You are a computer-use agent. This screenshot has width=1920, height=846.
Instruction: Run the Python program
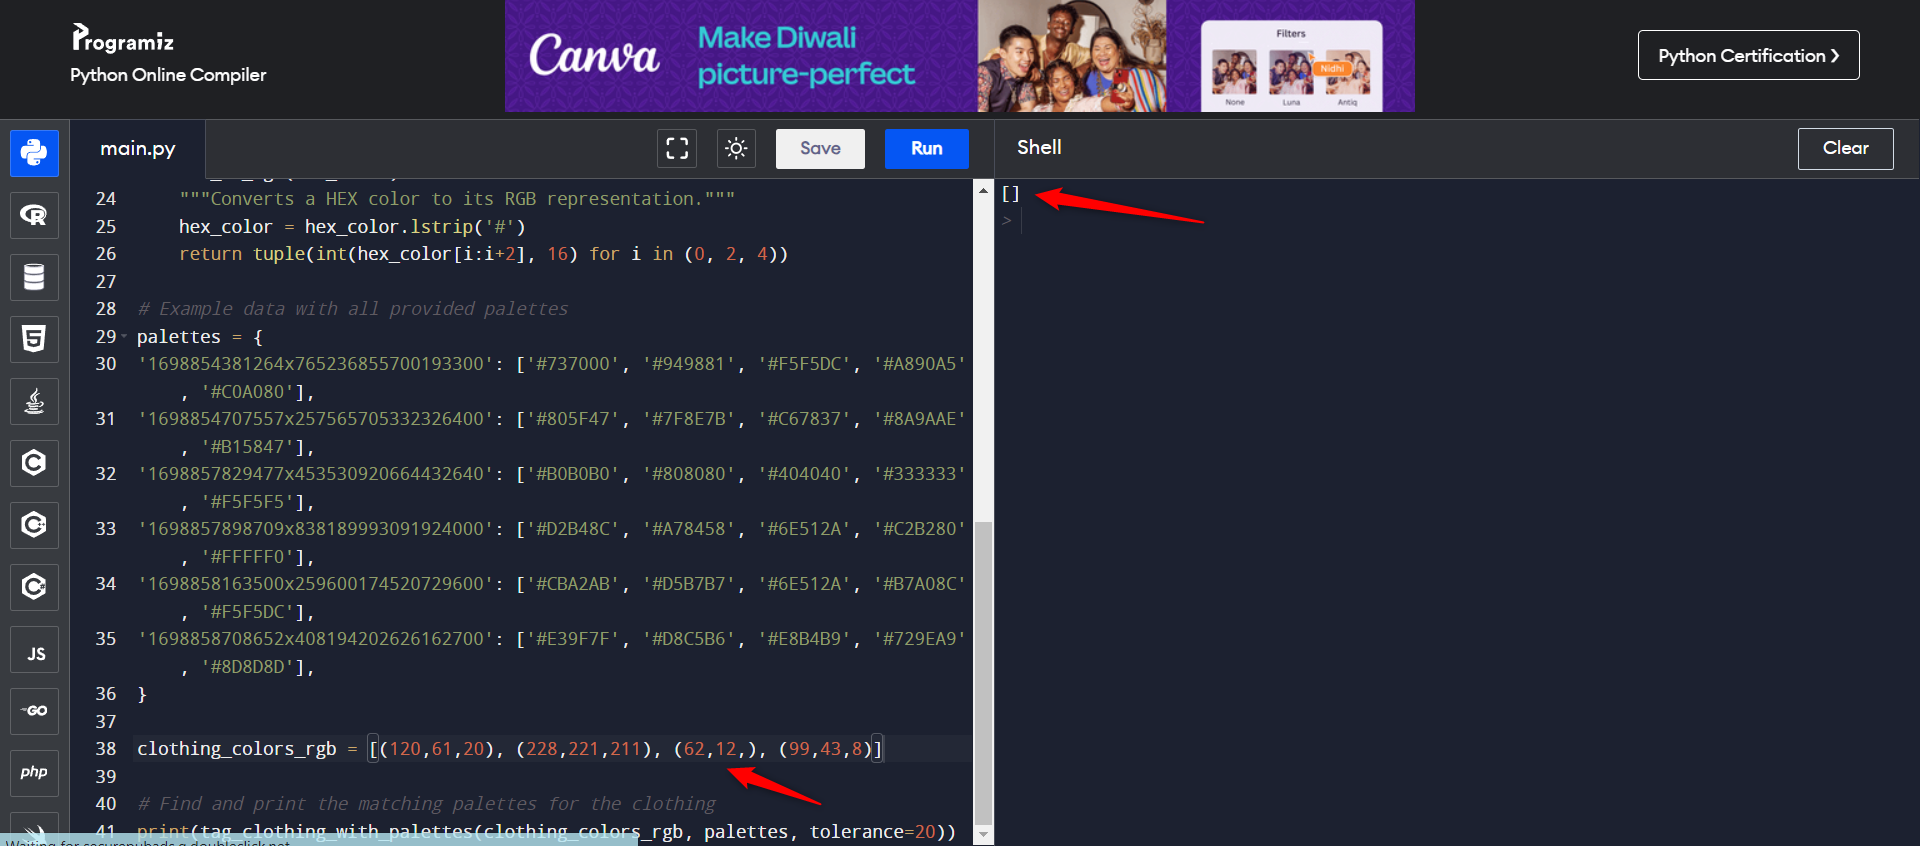927,149
